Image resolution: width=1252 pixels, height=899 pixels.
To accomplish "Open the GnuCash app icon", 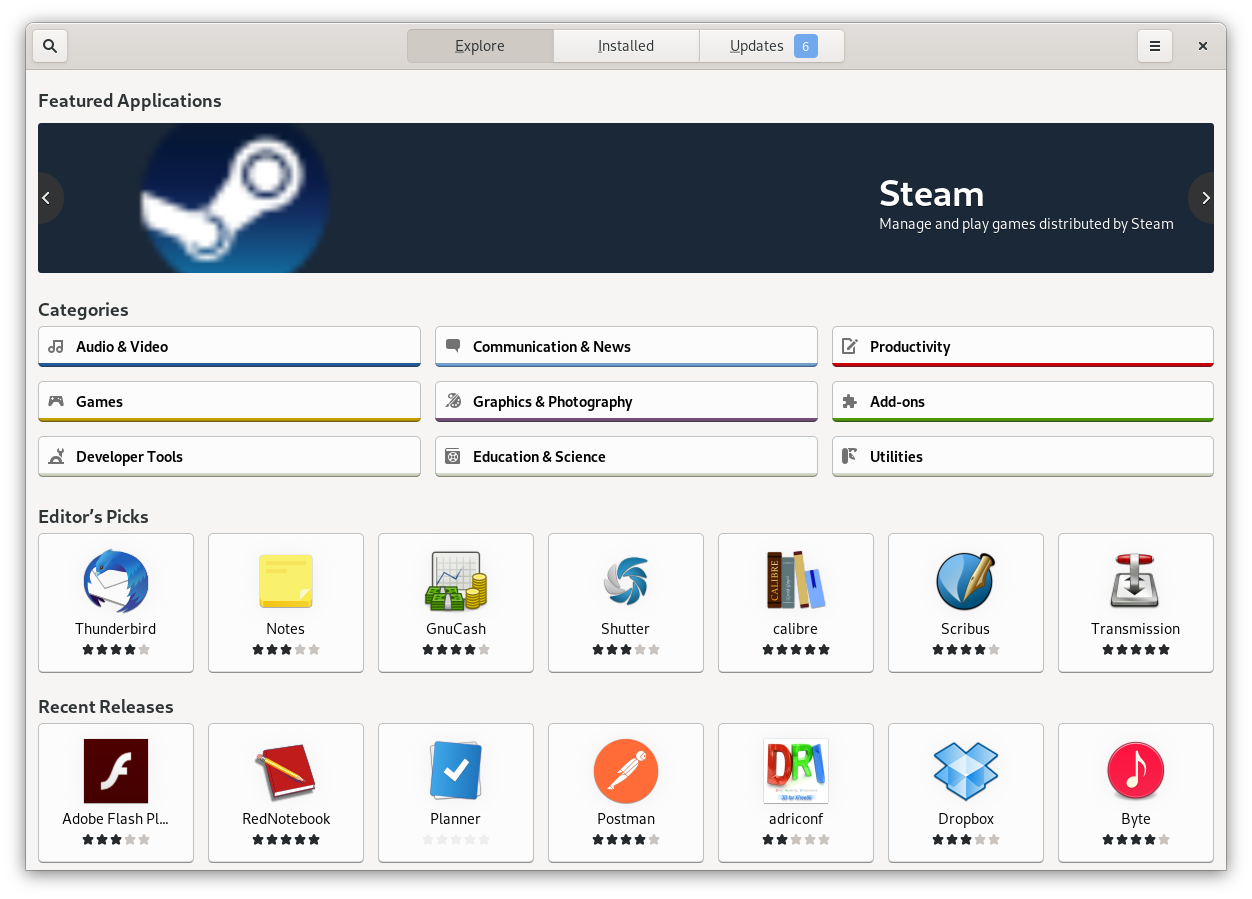I will (x=456, y=581).
